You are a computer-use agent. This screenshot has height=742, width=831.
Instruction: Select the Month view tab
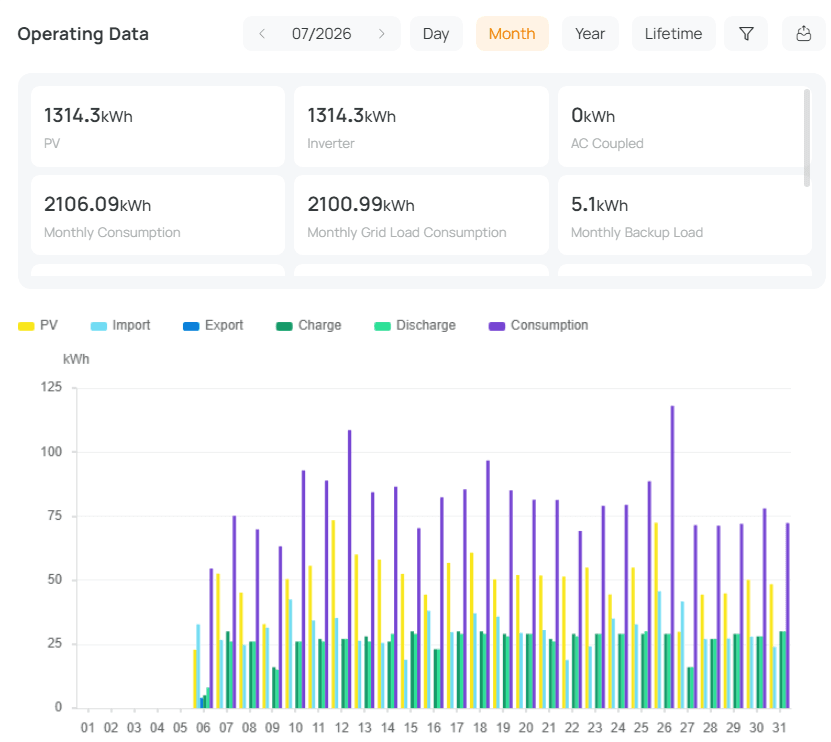pyautogui.click(x=512, y=34)
